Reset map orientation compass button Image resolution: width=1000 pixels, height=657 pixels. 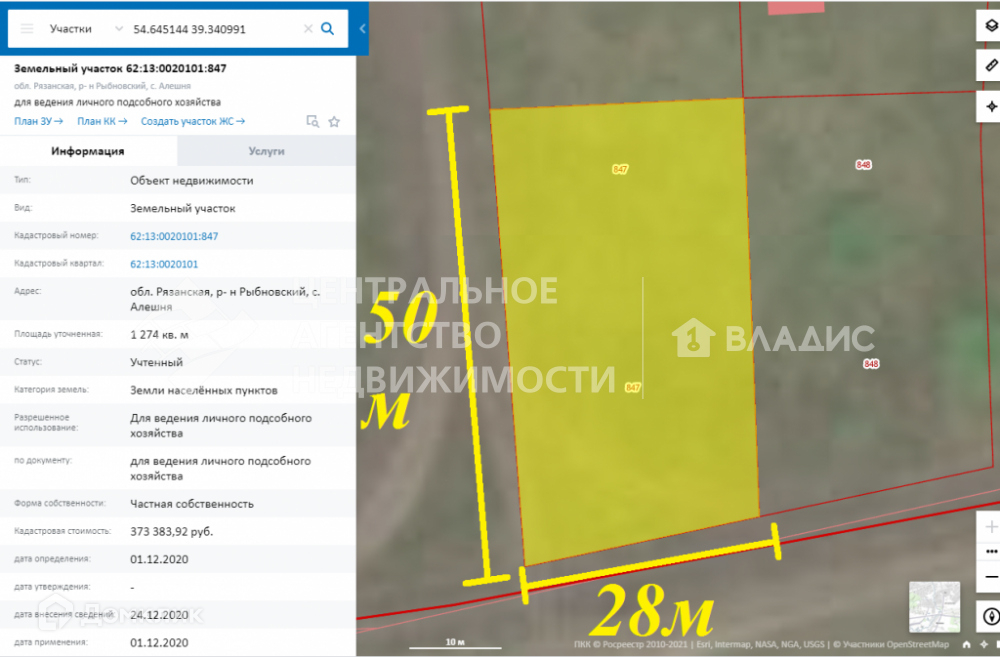tap(990, 617)
